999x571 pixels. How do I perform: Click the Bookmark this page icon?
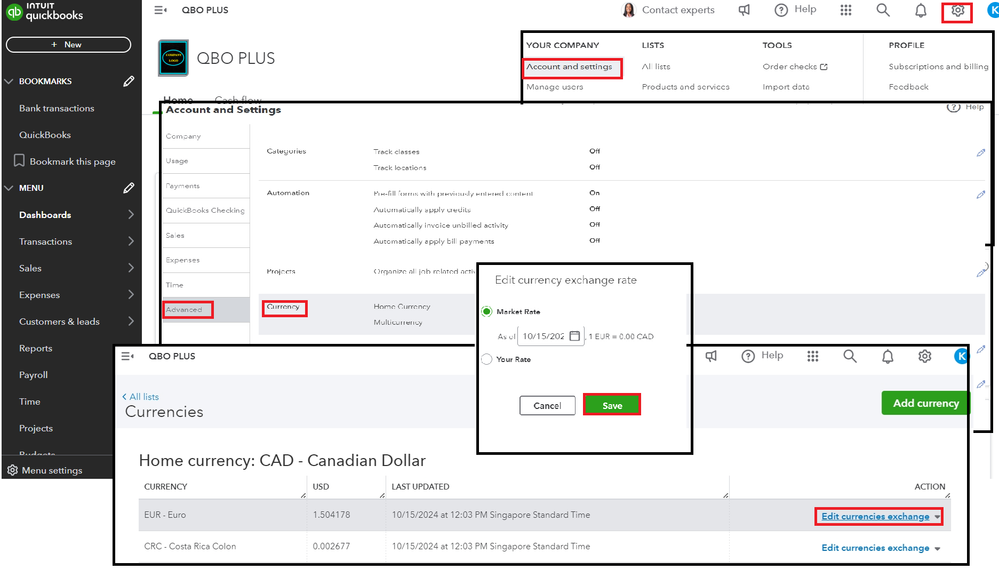pyautogui.click(x=19, y=161)
